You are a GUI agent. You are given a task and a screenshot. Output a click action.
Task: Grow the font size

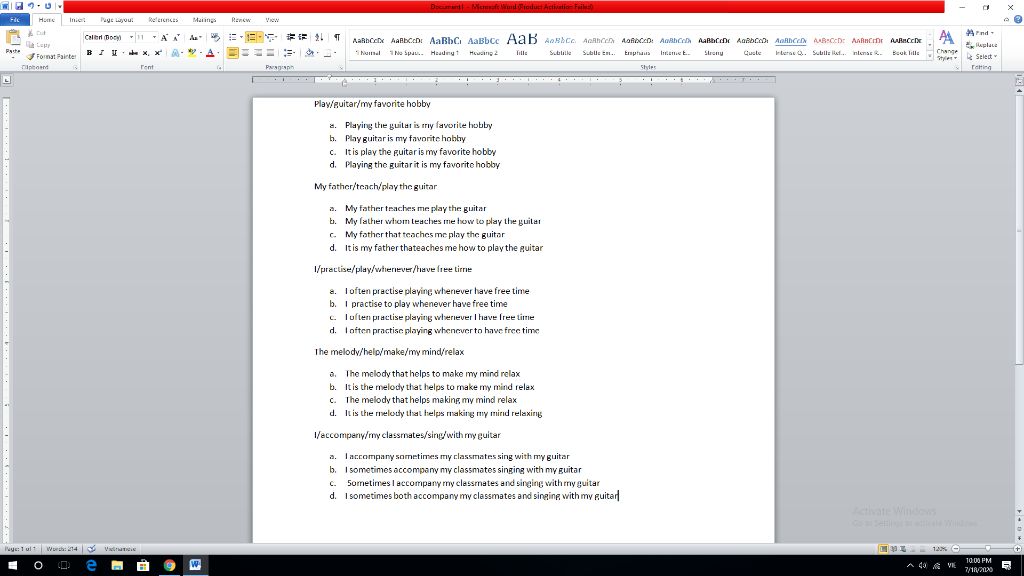pyautogui.click(x=165, y=38)
